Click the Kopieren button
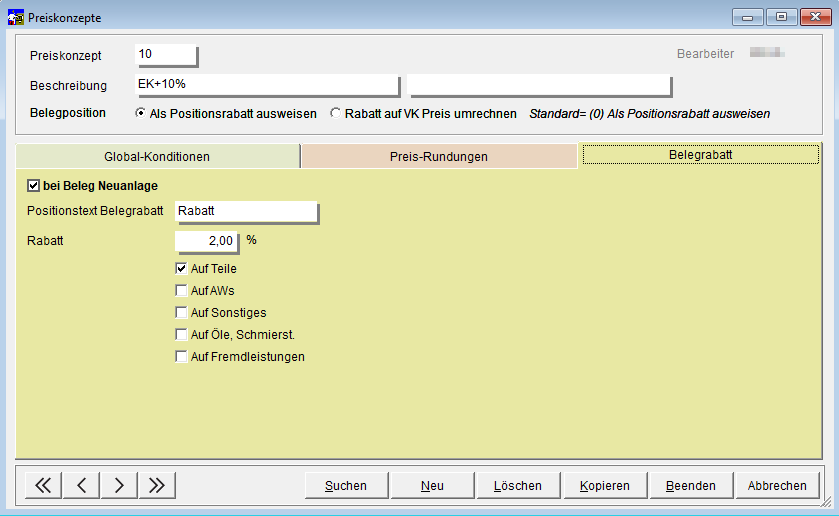Viewport: 839px width, 516px height. (605, 485)
